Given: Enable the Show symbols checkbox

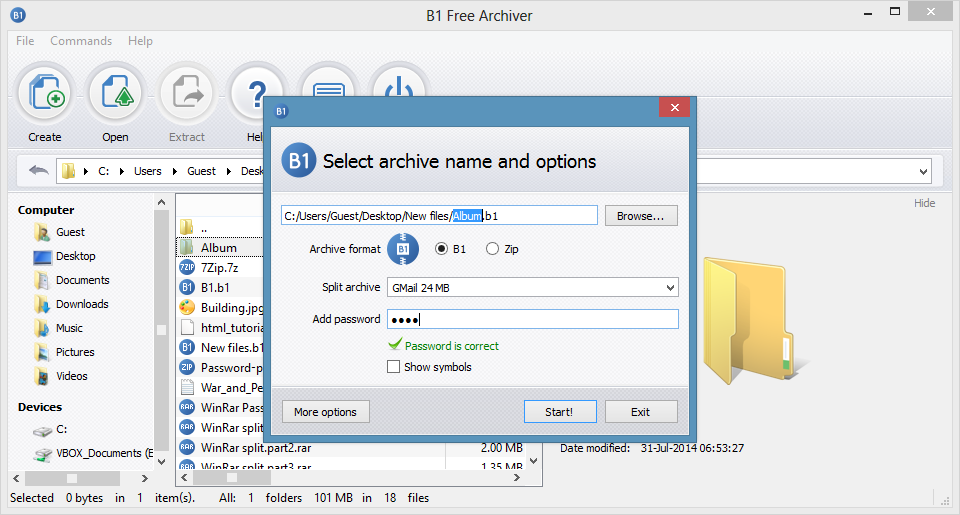Looking at the screenshot, I should [394, 367].
